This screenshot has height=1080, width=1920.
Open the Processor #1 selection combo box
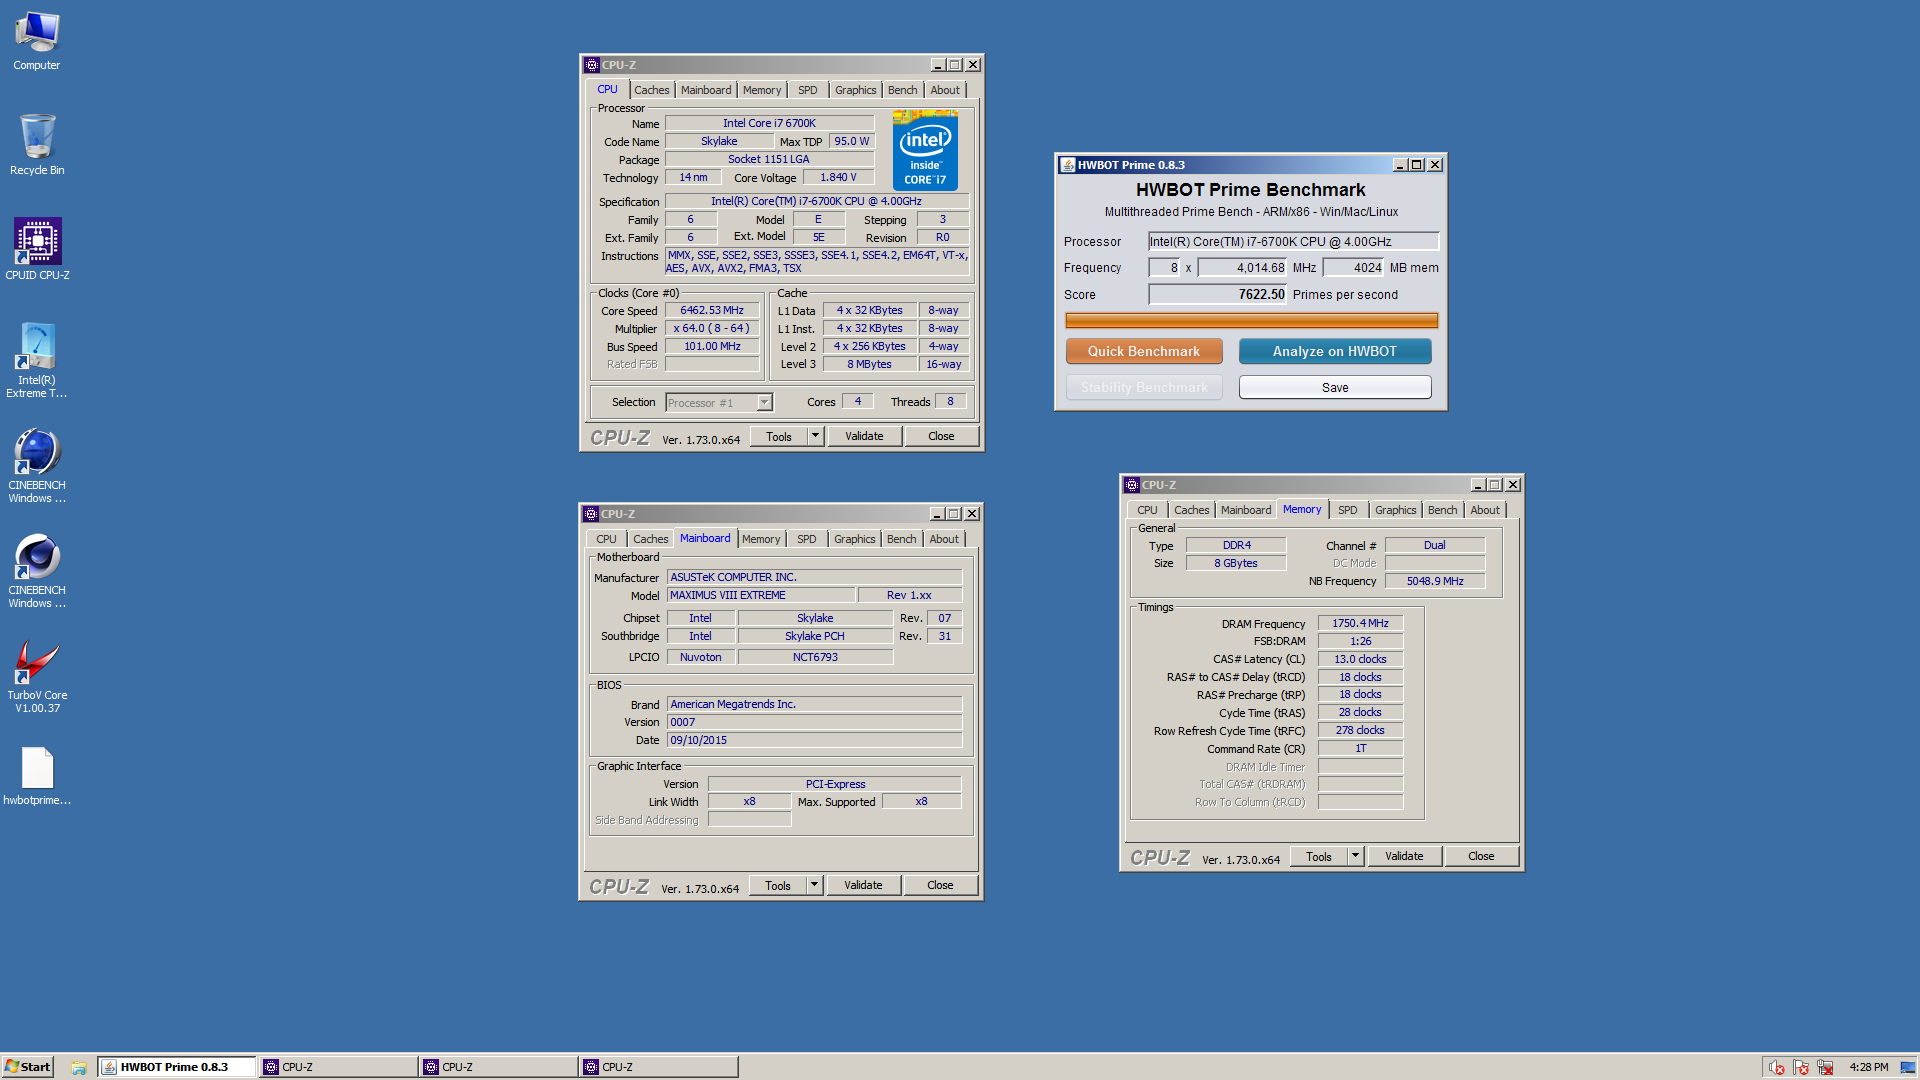click(719, 402)
